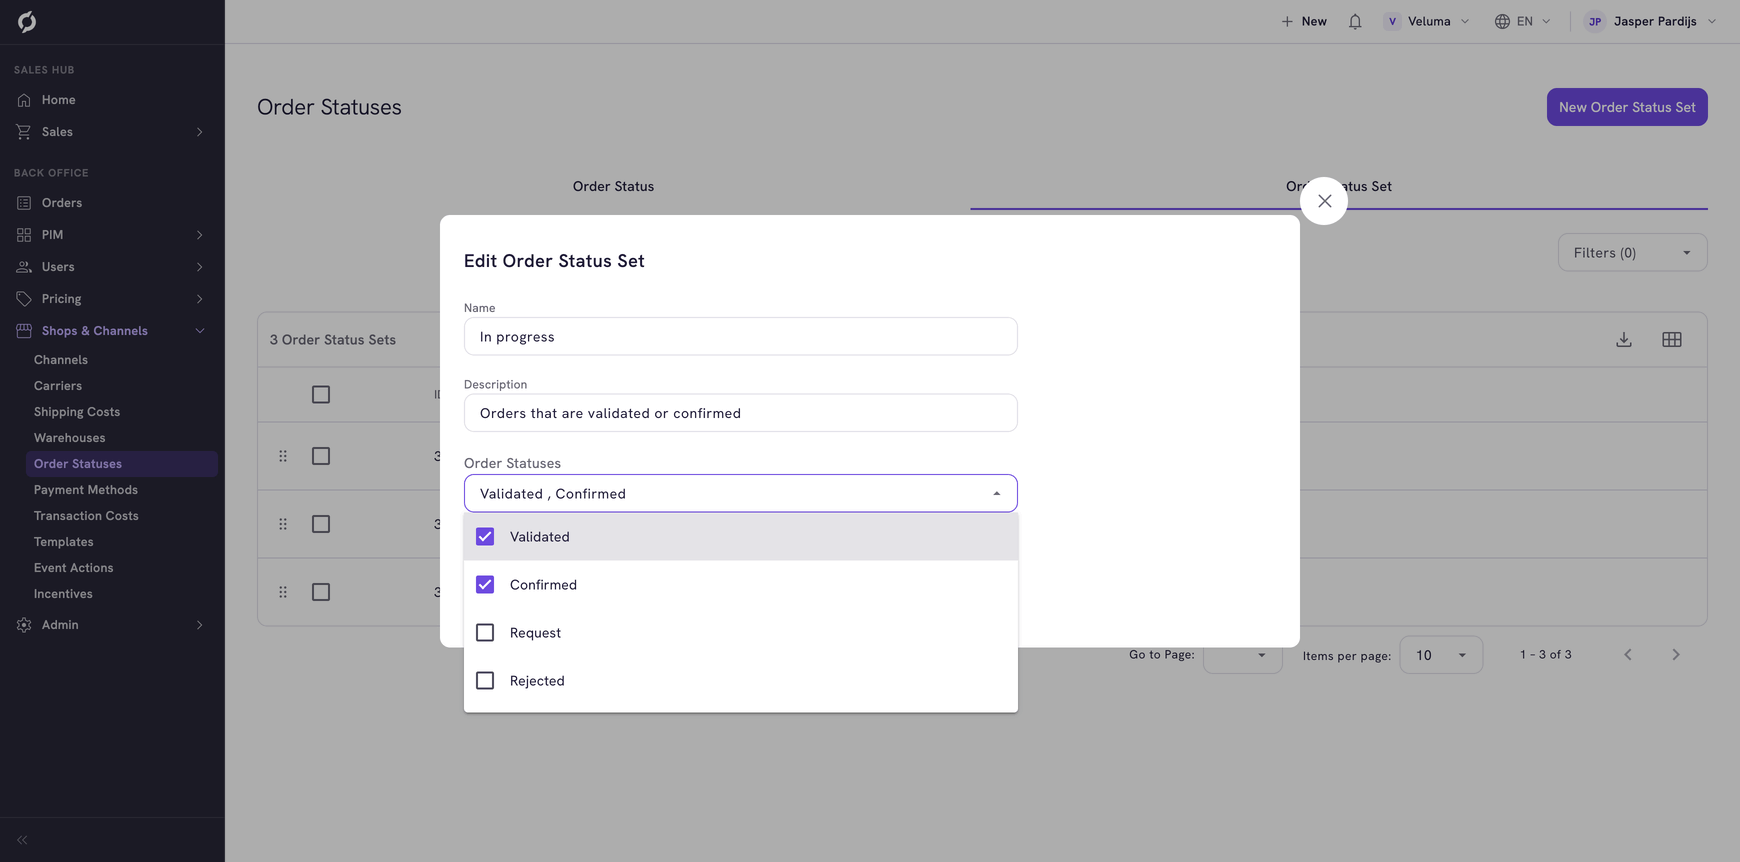Open notifications bell
This screenshot has width=1740, height=862.
tap(1355, 21)
